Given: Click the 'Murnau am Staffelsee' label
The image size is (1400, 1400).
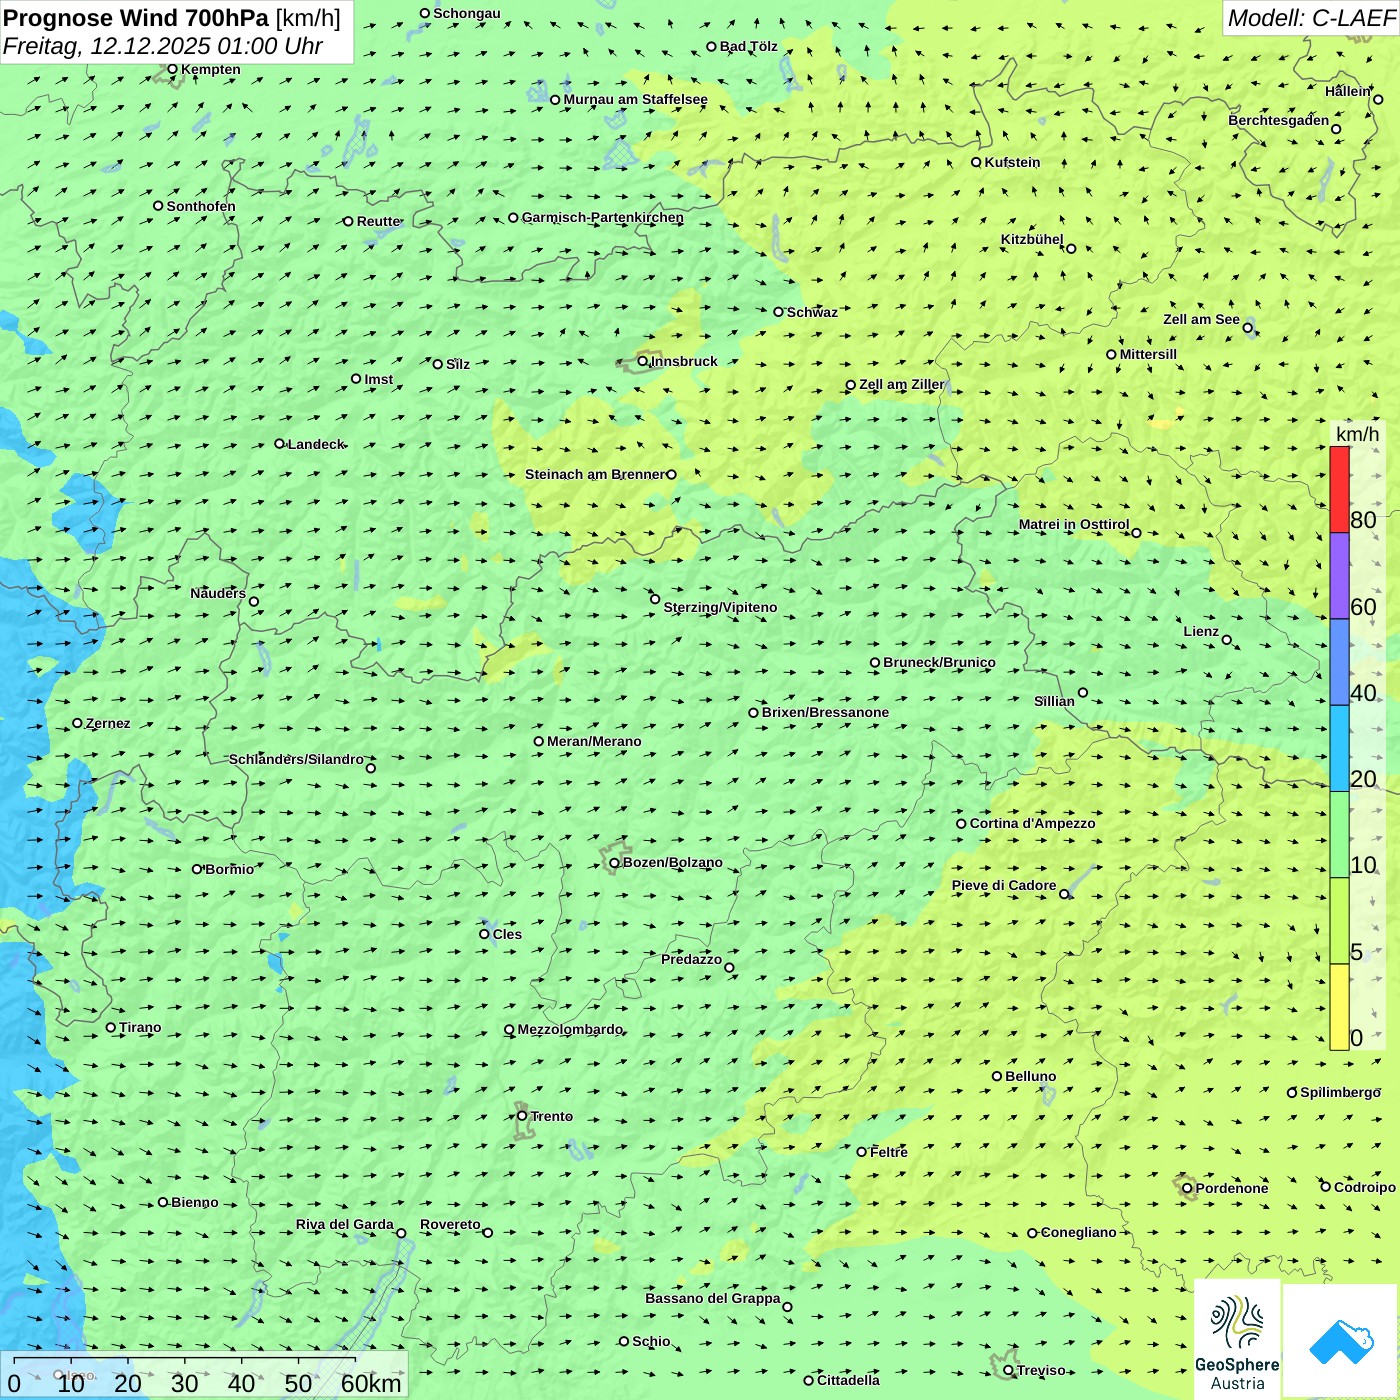Looking at the screenshot, I should 636,99.
